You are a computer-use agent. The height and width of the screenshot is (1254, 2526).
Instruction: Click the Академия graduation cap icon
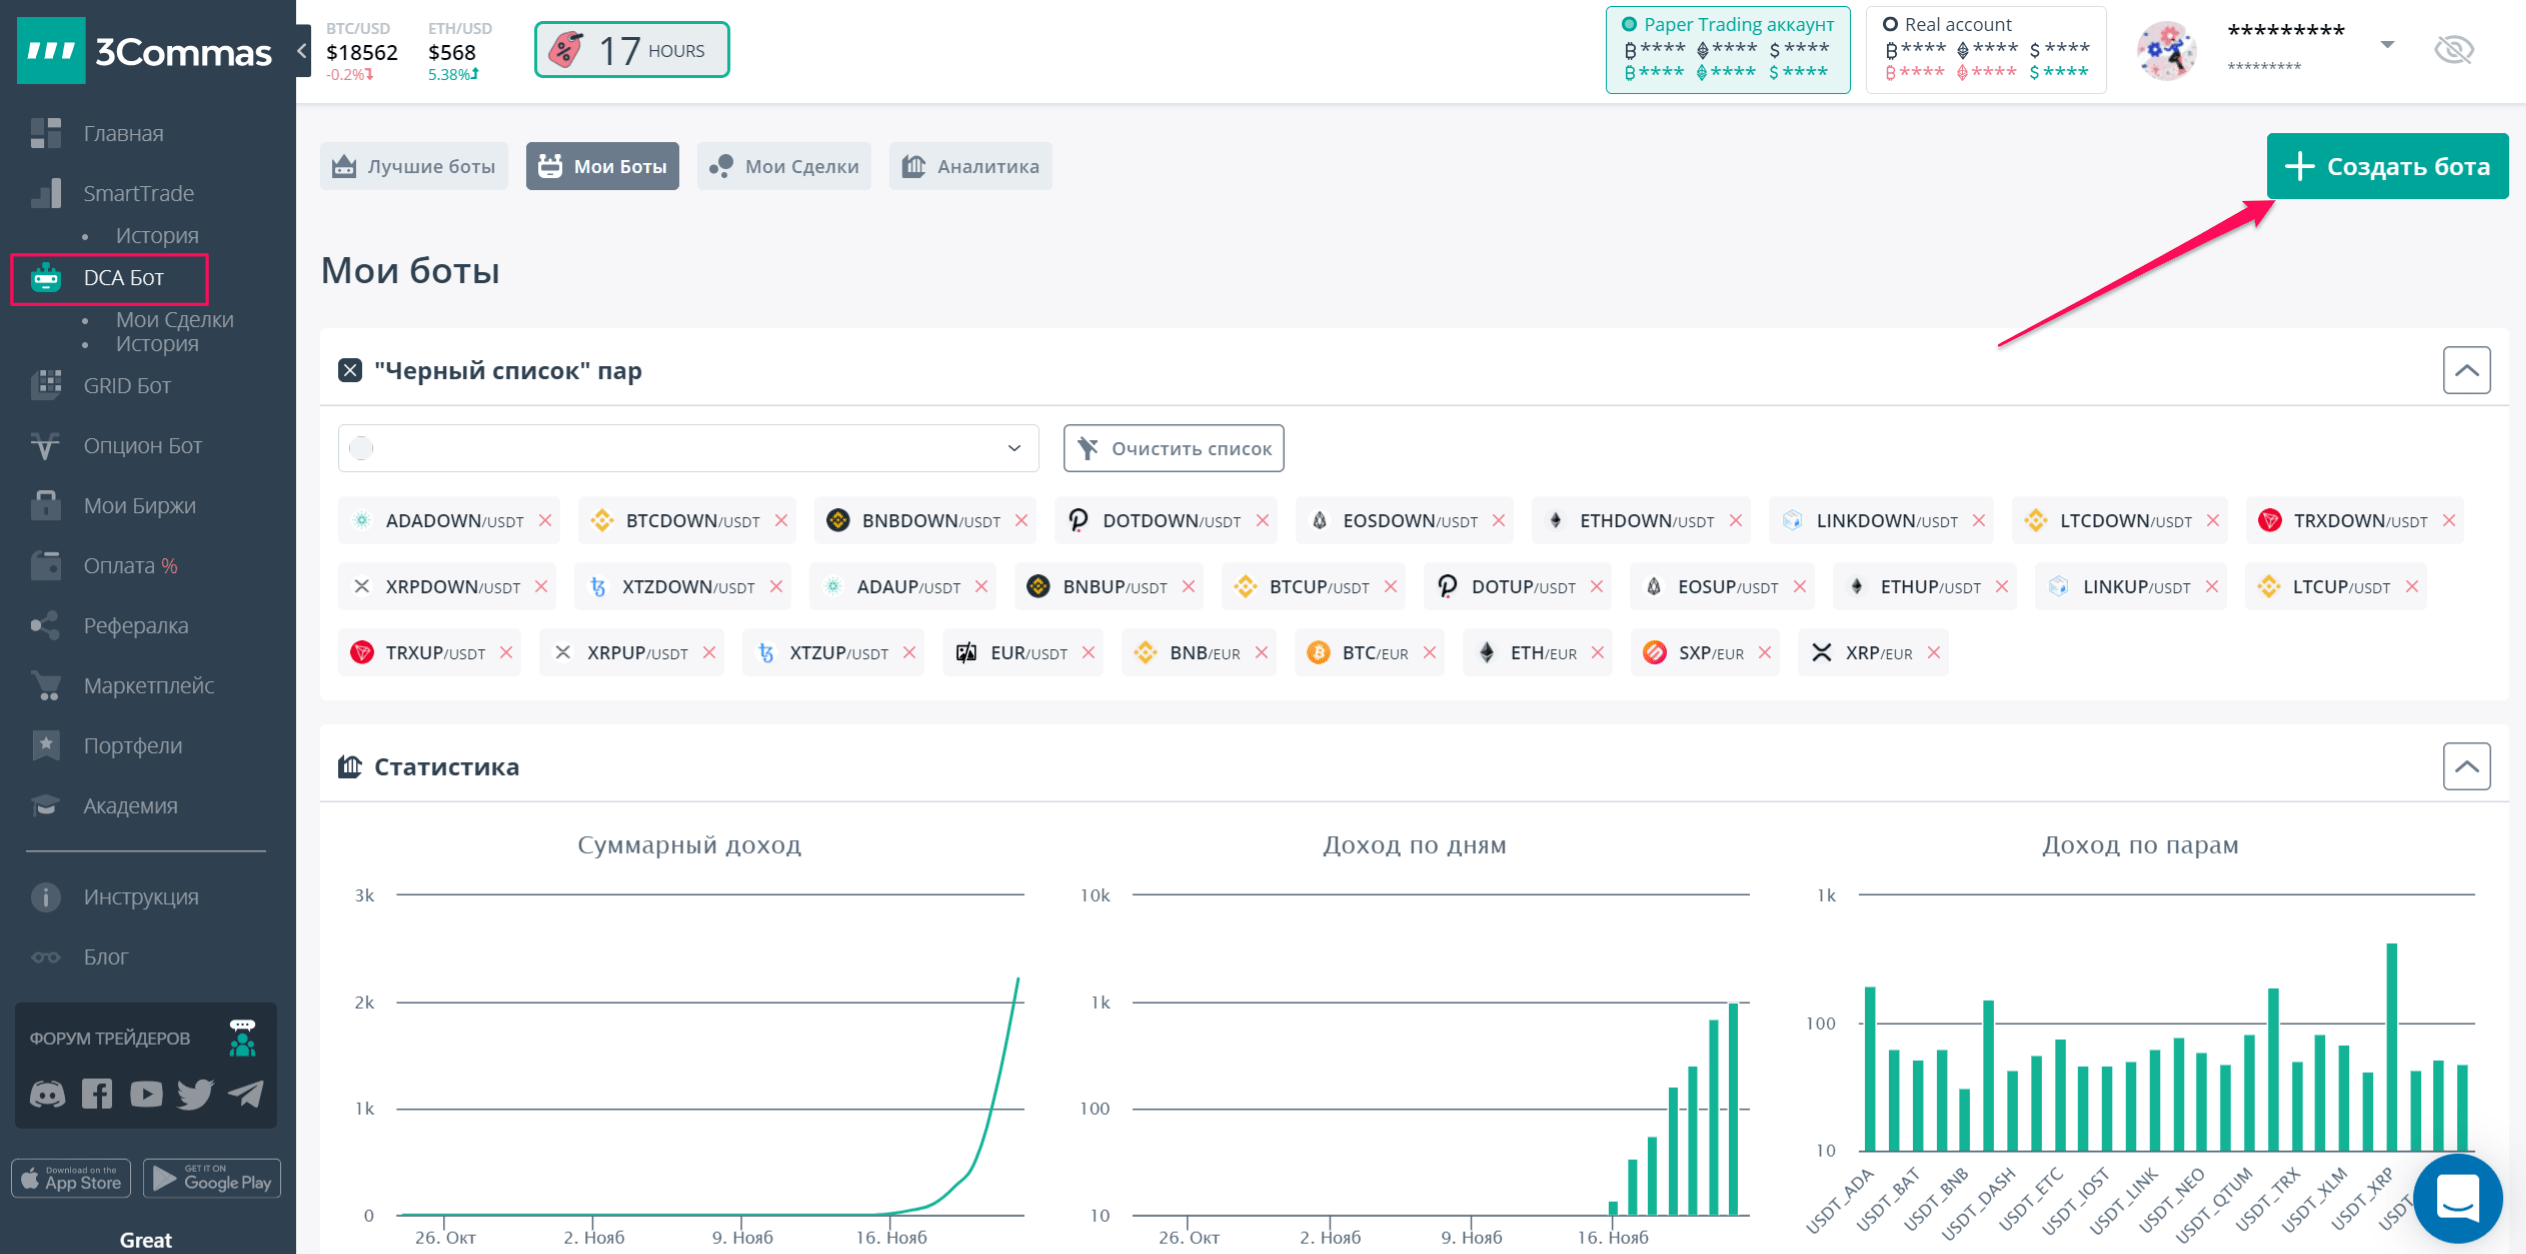[x=46, y=806]
